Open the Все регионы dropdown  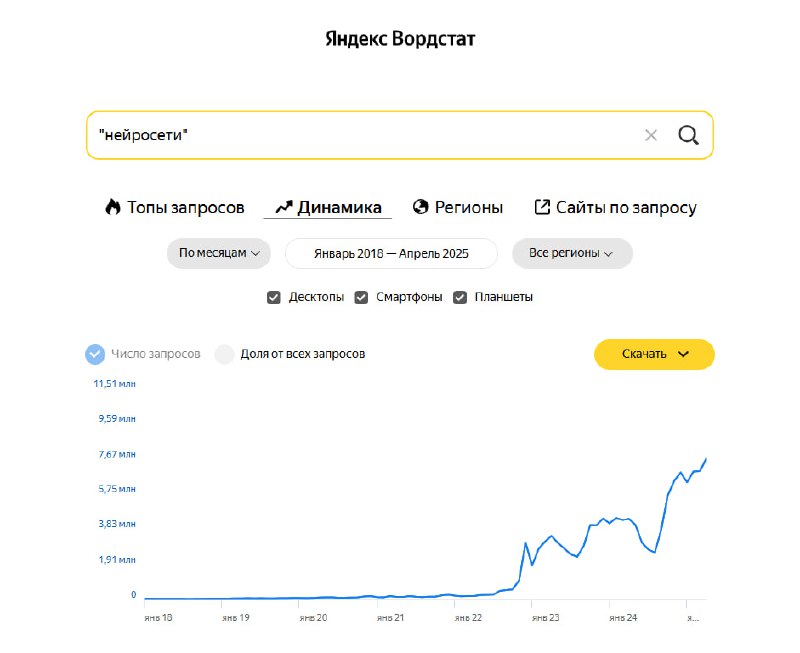click(572, 253)
